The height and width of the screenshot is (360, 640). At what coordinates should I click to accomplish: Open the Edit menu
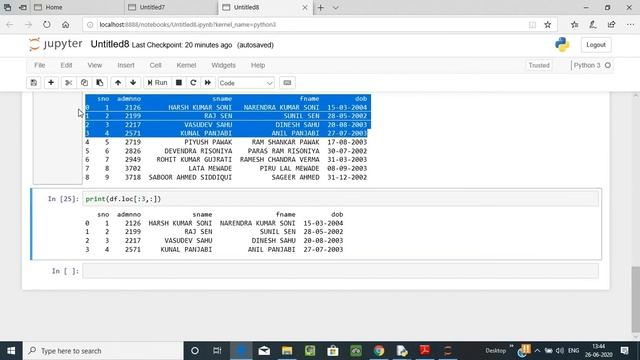coord(66,65)
